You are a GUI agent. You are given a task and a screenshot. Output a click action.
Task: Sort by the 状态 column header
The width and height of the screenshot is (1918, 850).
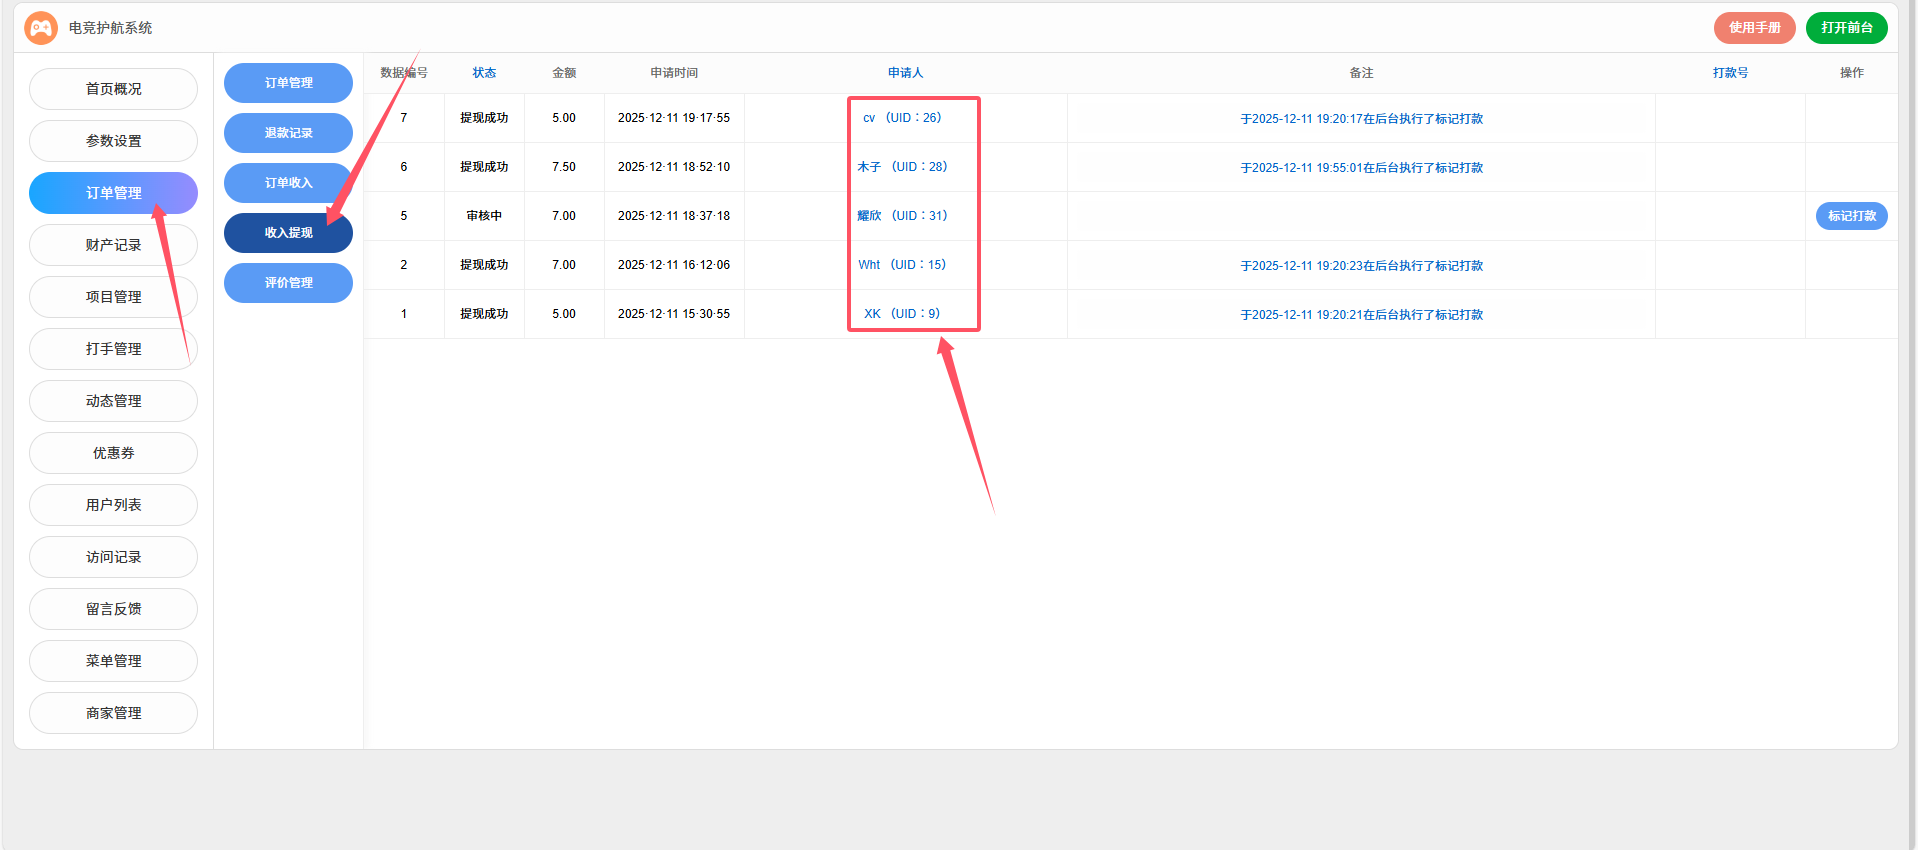coord(484,73)
